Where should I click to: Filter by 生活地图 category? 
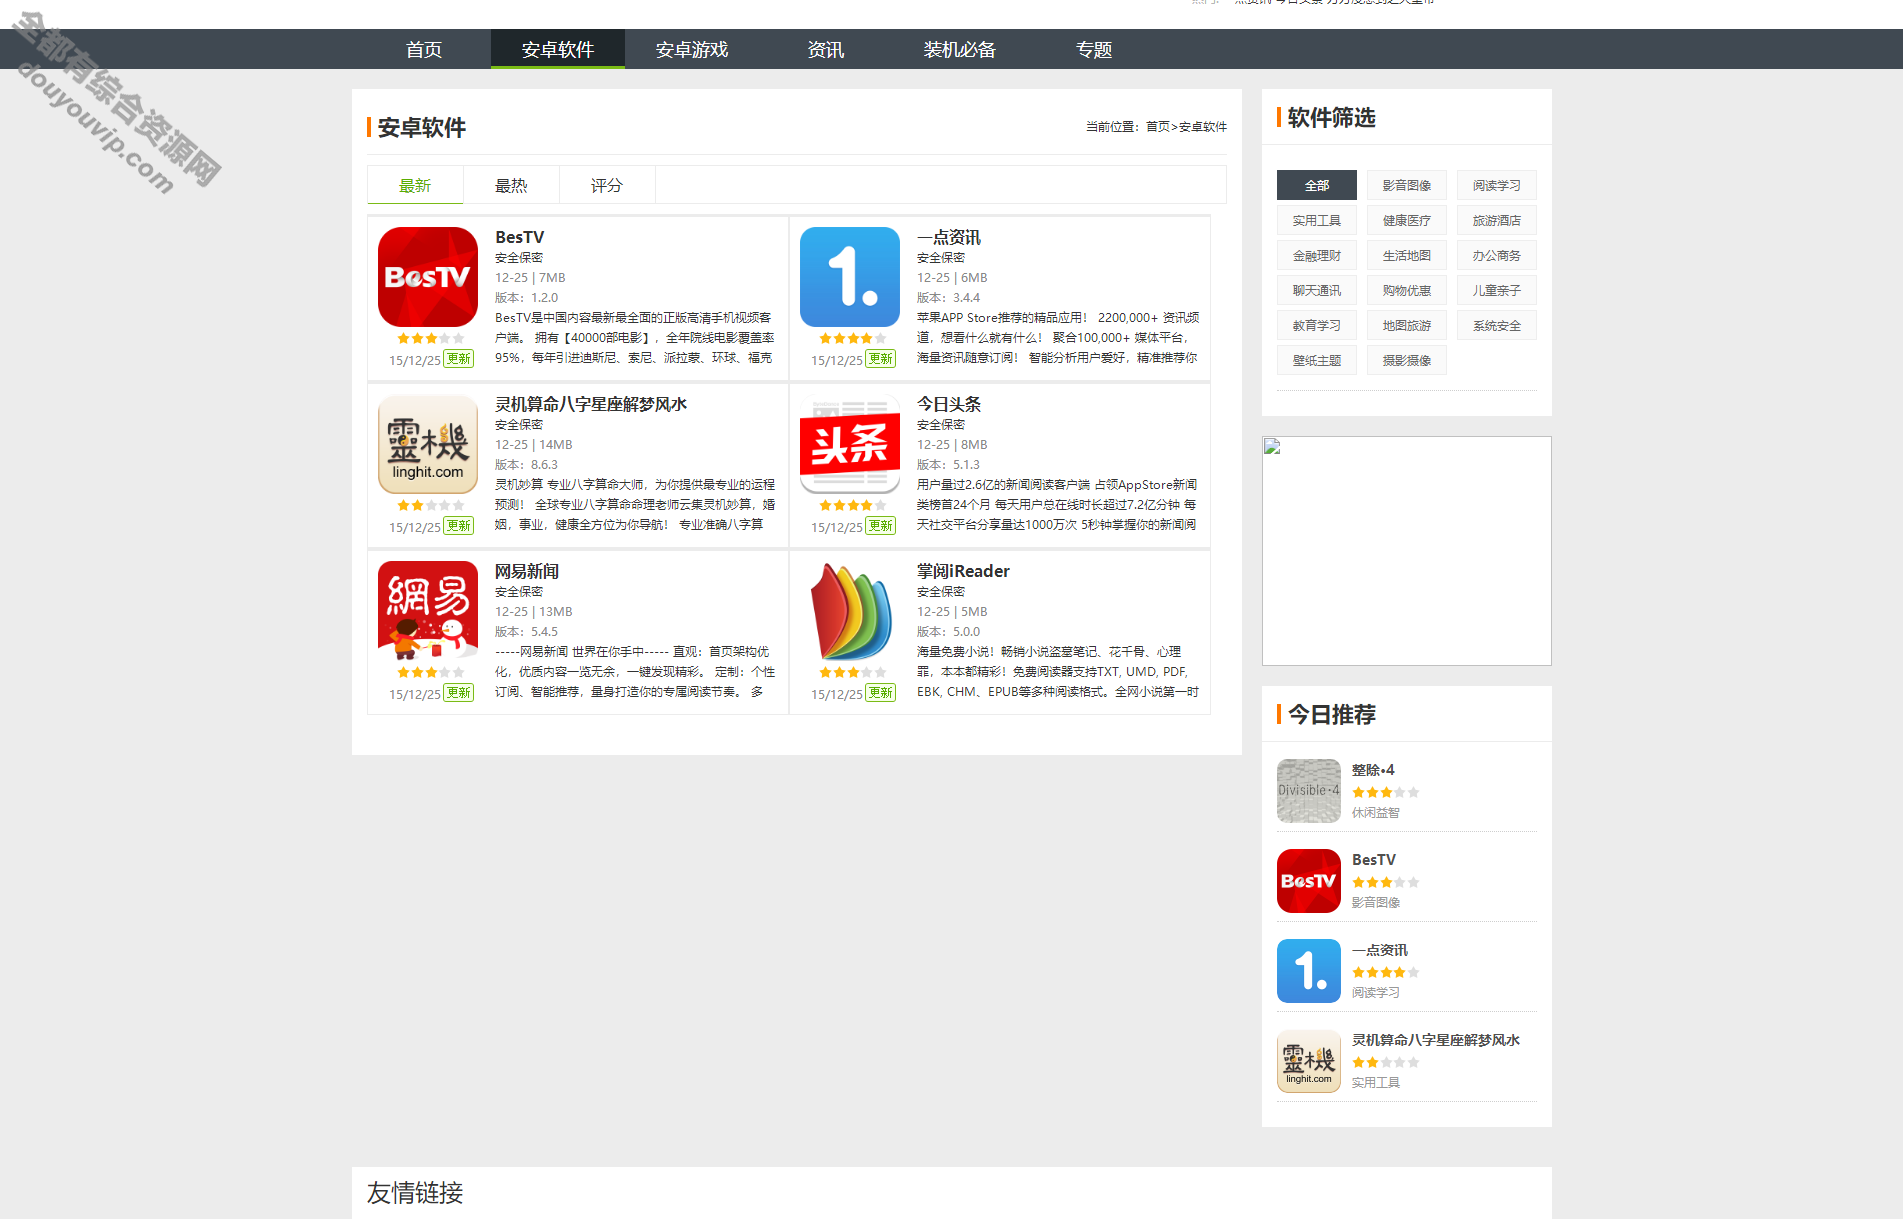point(1407,255)
